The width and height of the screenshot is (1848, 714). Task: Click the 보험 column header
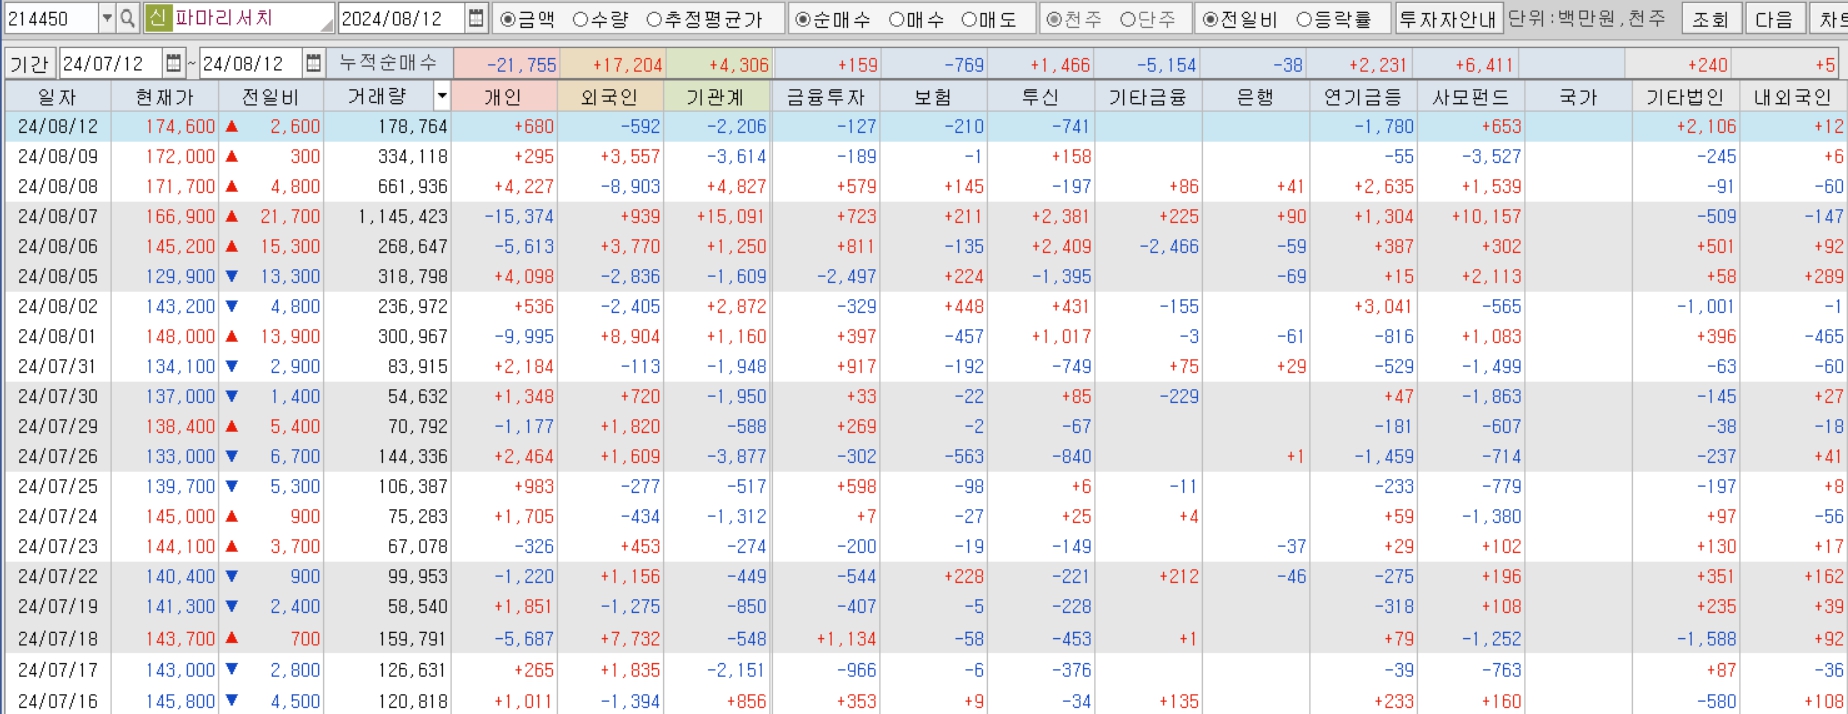(x=933, y=97)
